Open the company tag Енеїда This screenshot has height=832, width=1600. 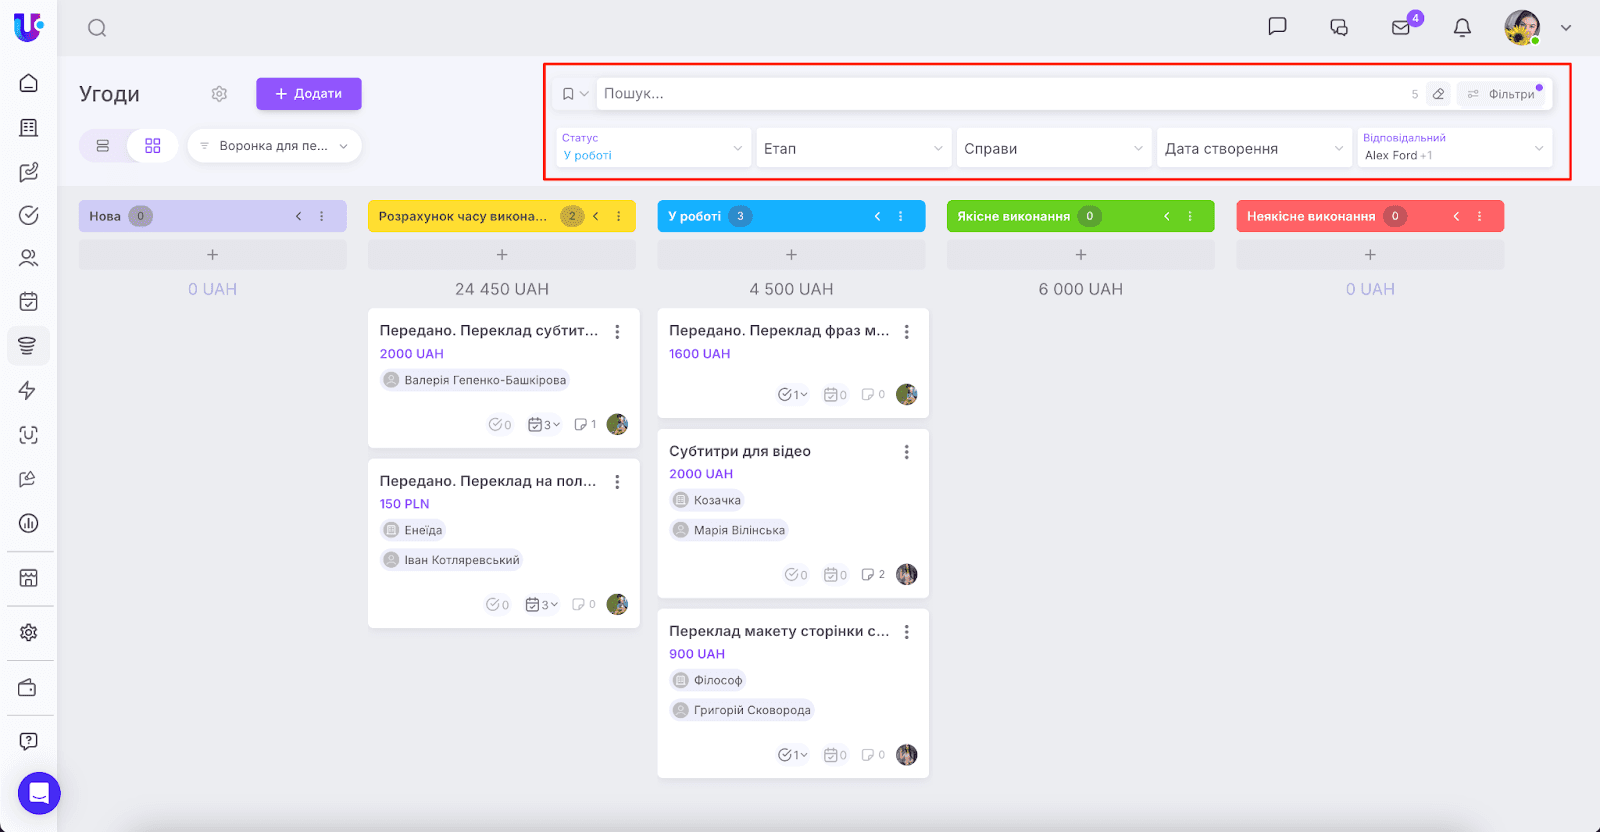(413, 530)
